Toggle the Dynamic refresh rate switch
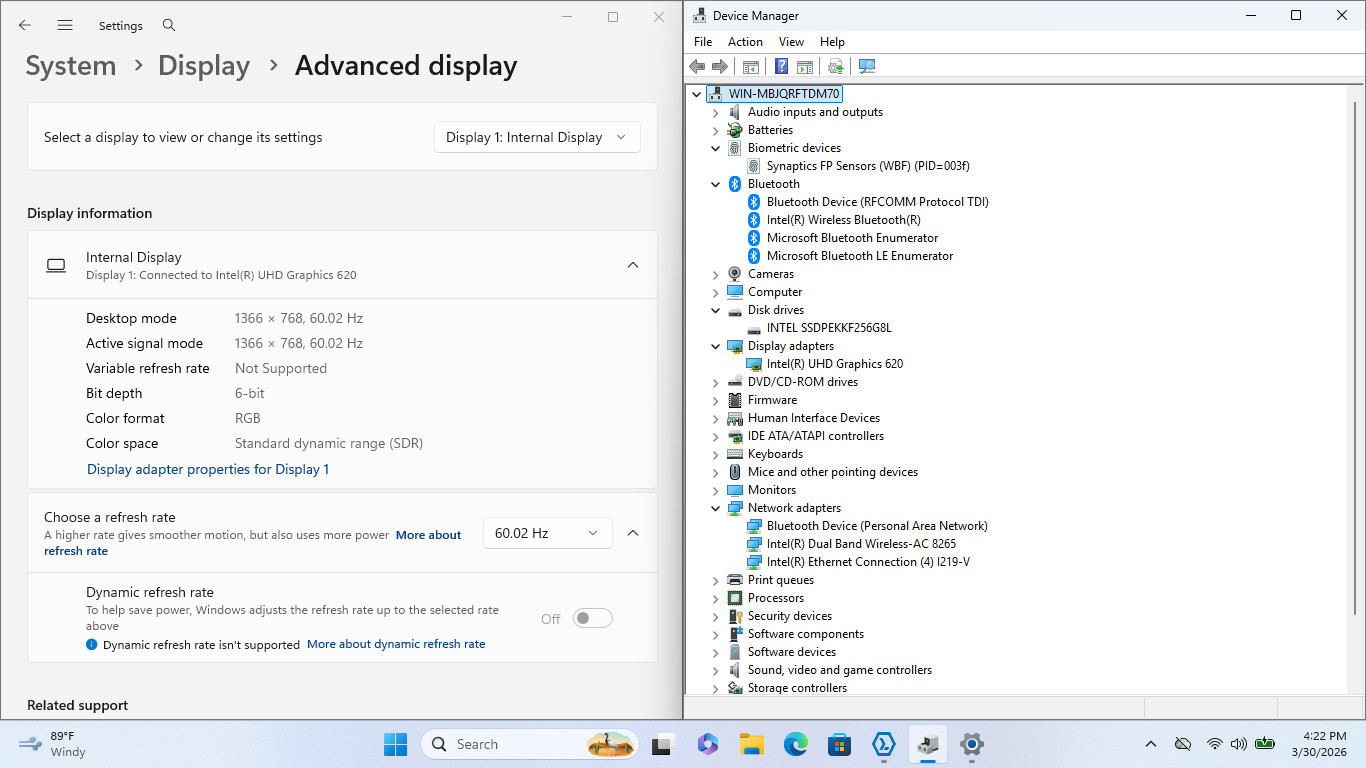This screenshot has width=1366, height=768. tap(592, 619)
